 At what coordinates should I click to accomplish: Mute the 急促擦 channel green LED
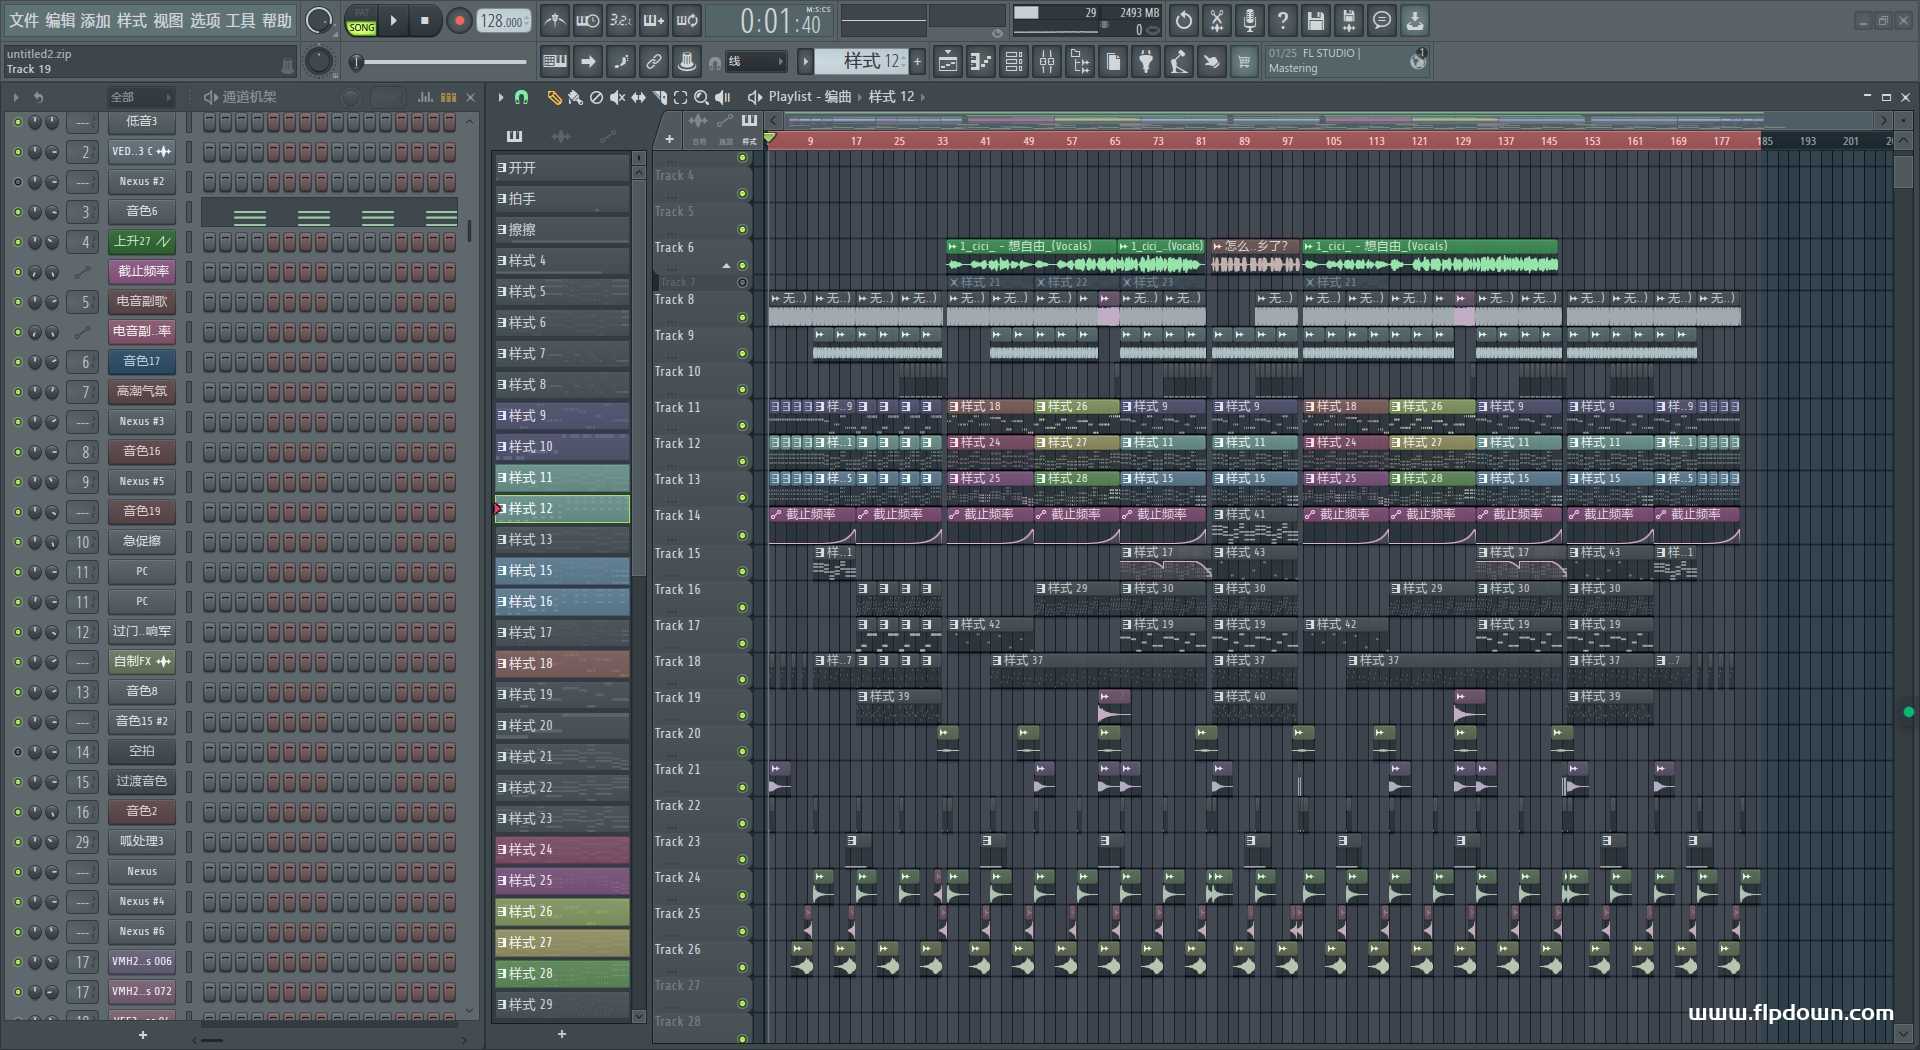click(17, 542)
